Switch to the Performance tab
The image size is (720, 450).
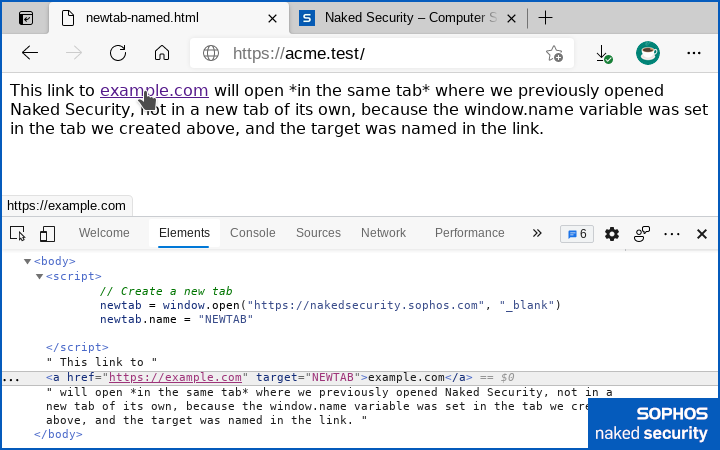470,233
